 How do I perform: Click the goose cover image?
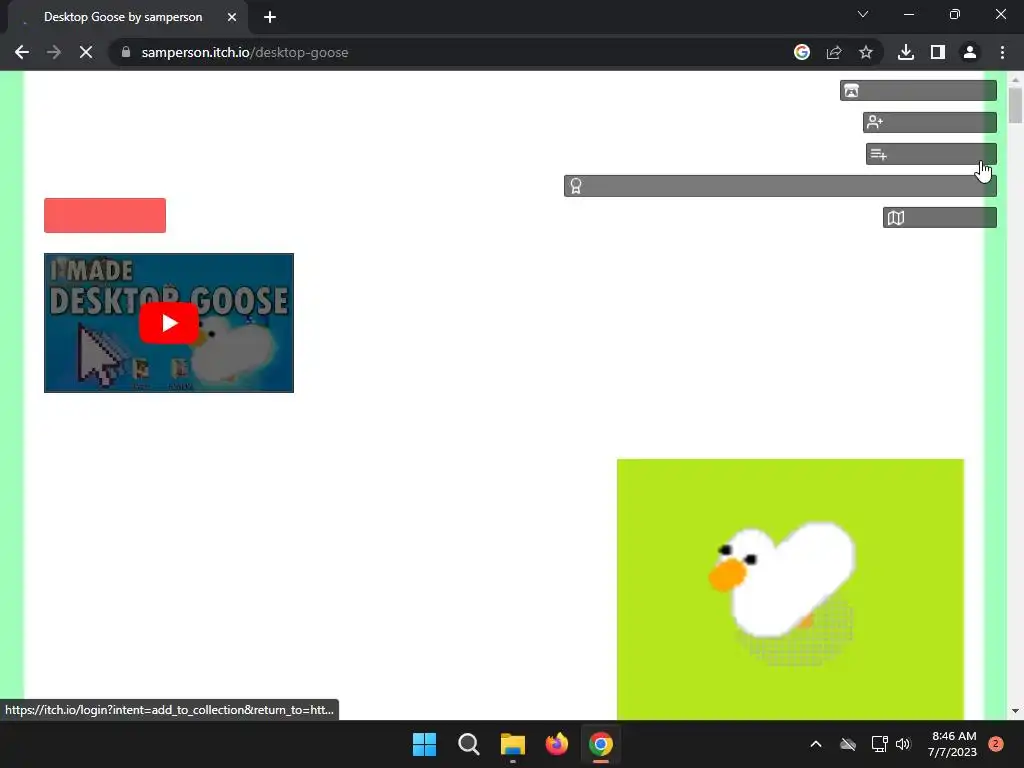click(790, 589)
